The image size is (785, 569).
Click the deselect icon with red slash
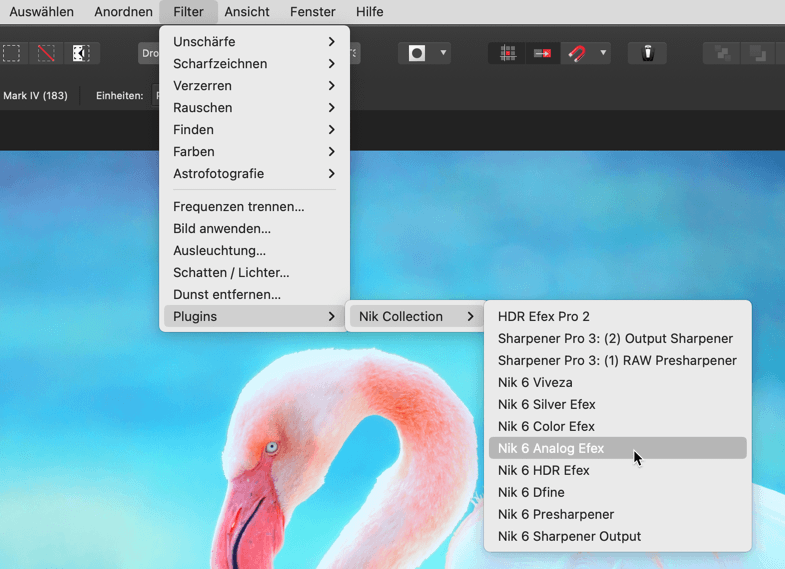(46, 53)
